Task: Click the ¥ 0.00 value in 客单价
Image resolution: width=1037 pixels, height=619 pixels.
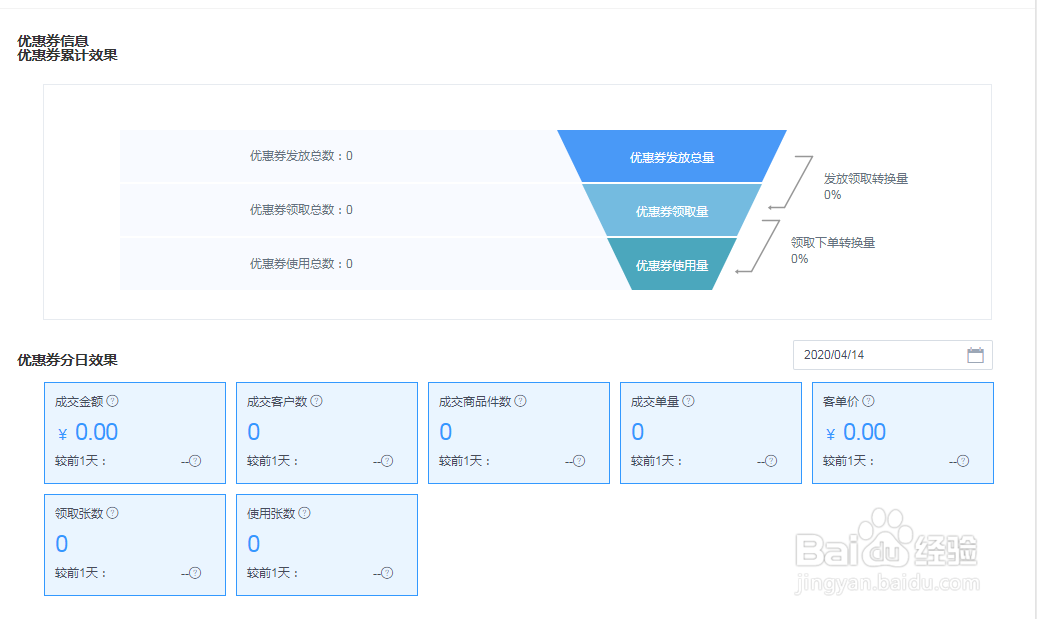Action: (x=856, y=432)
